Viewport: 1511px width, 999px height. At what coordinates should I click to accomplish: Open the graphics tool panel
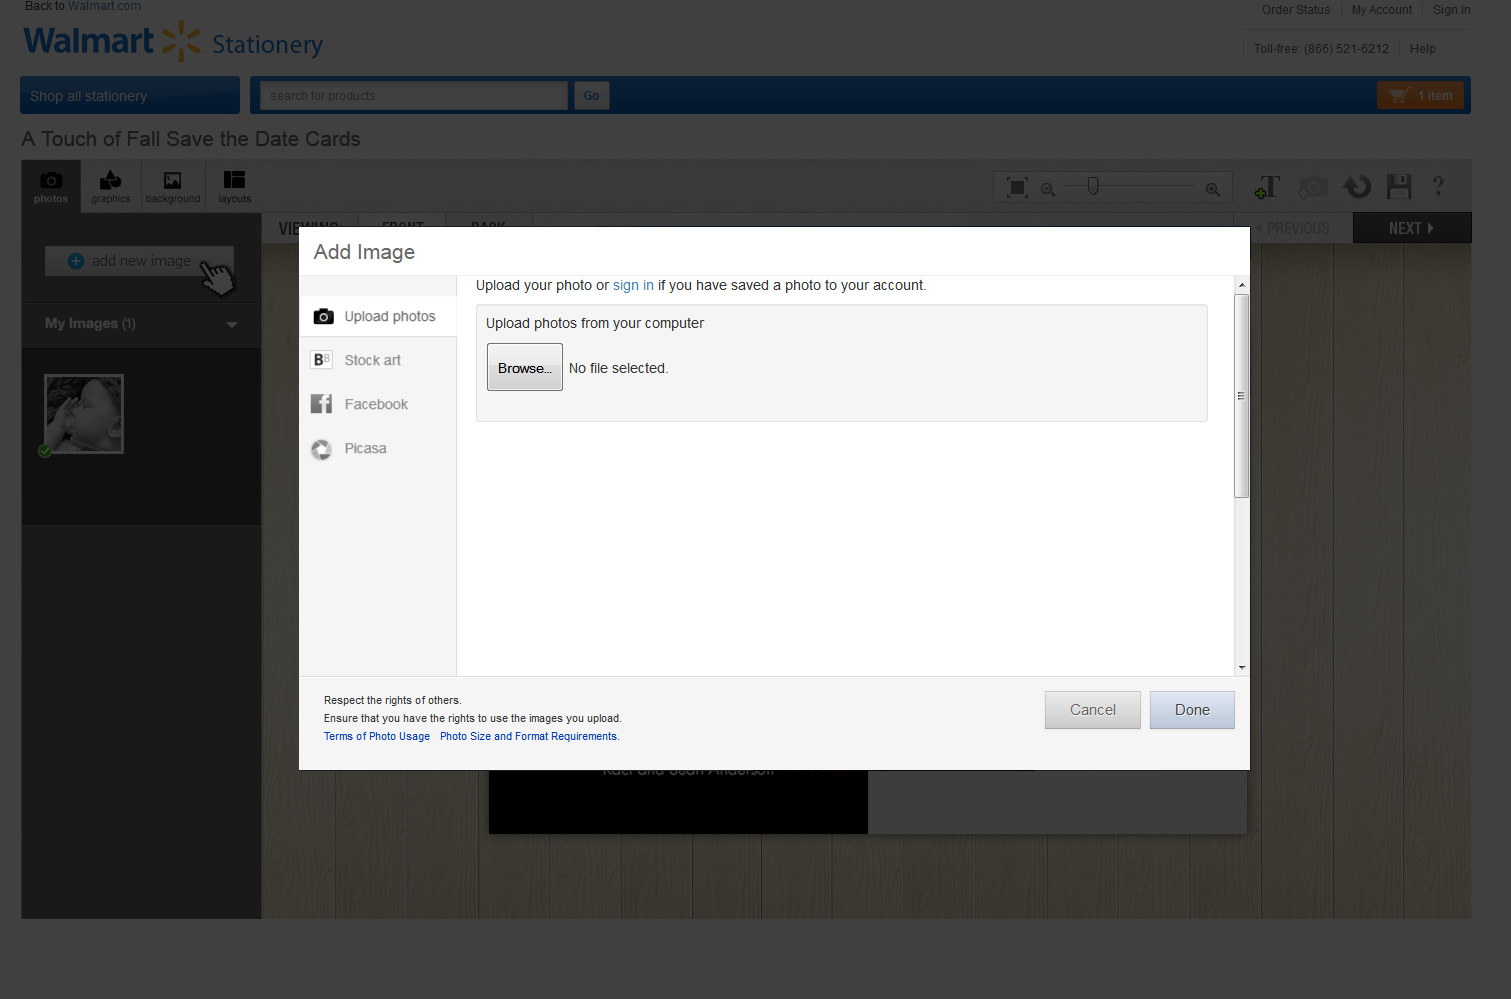tap(111, 186)
